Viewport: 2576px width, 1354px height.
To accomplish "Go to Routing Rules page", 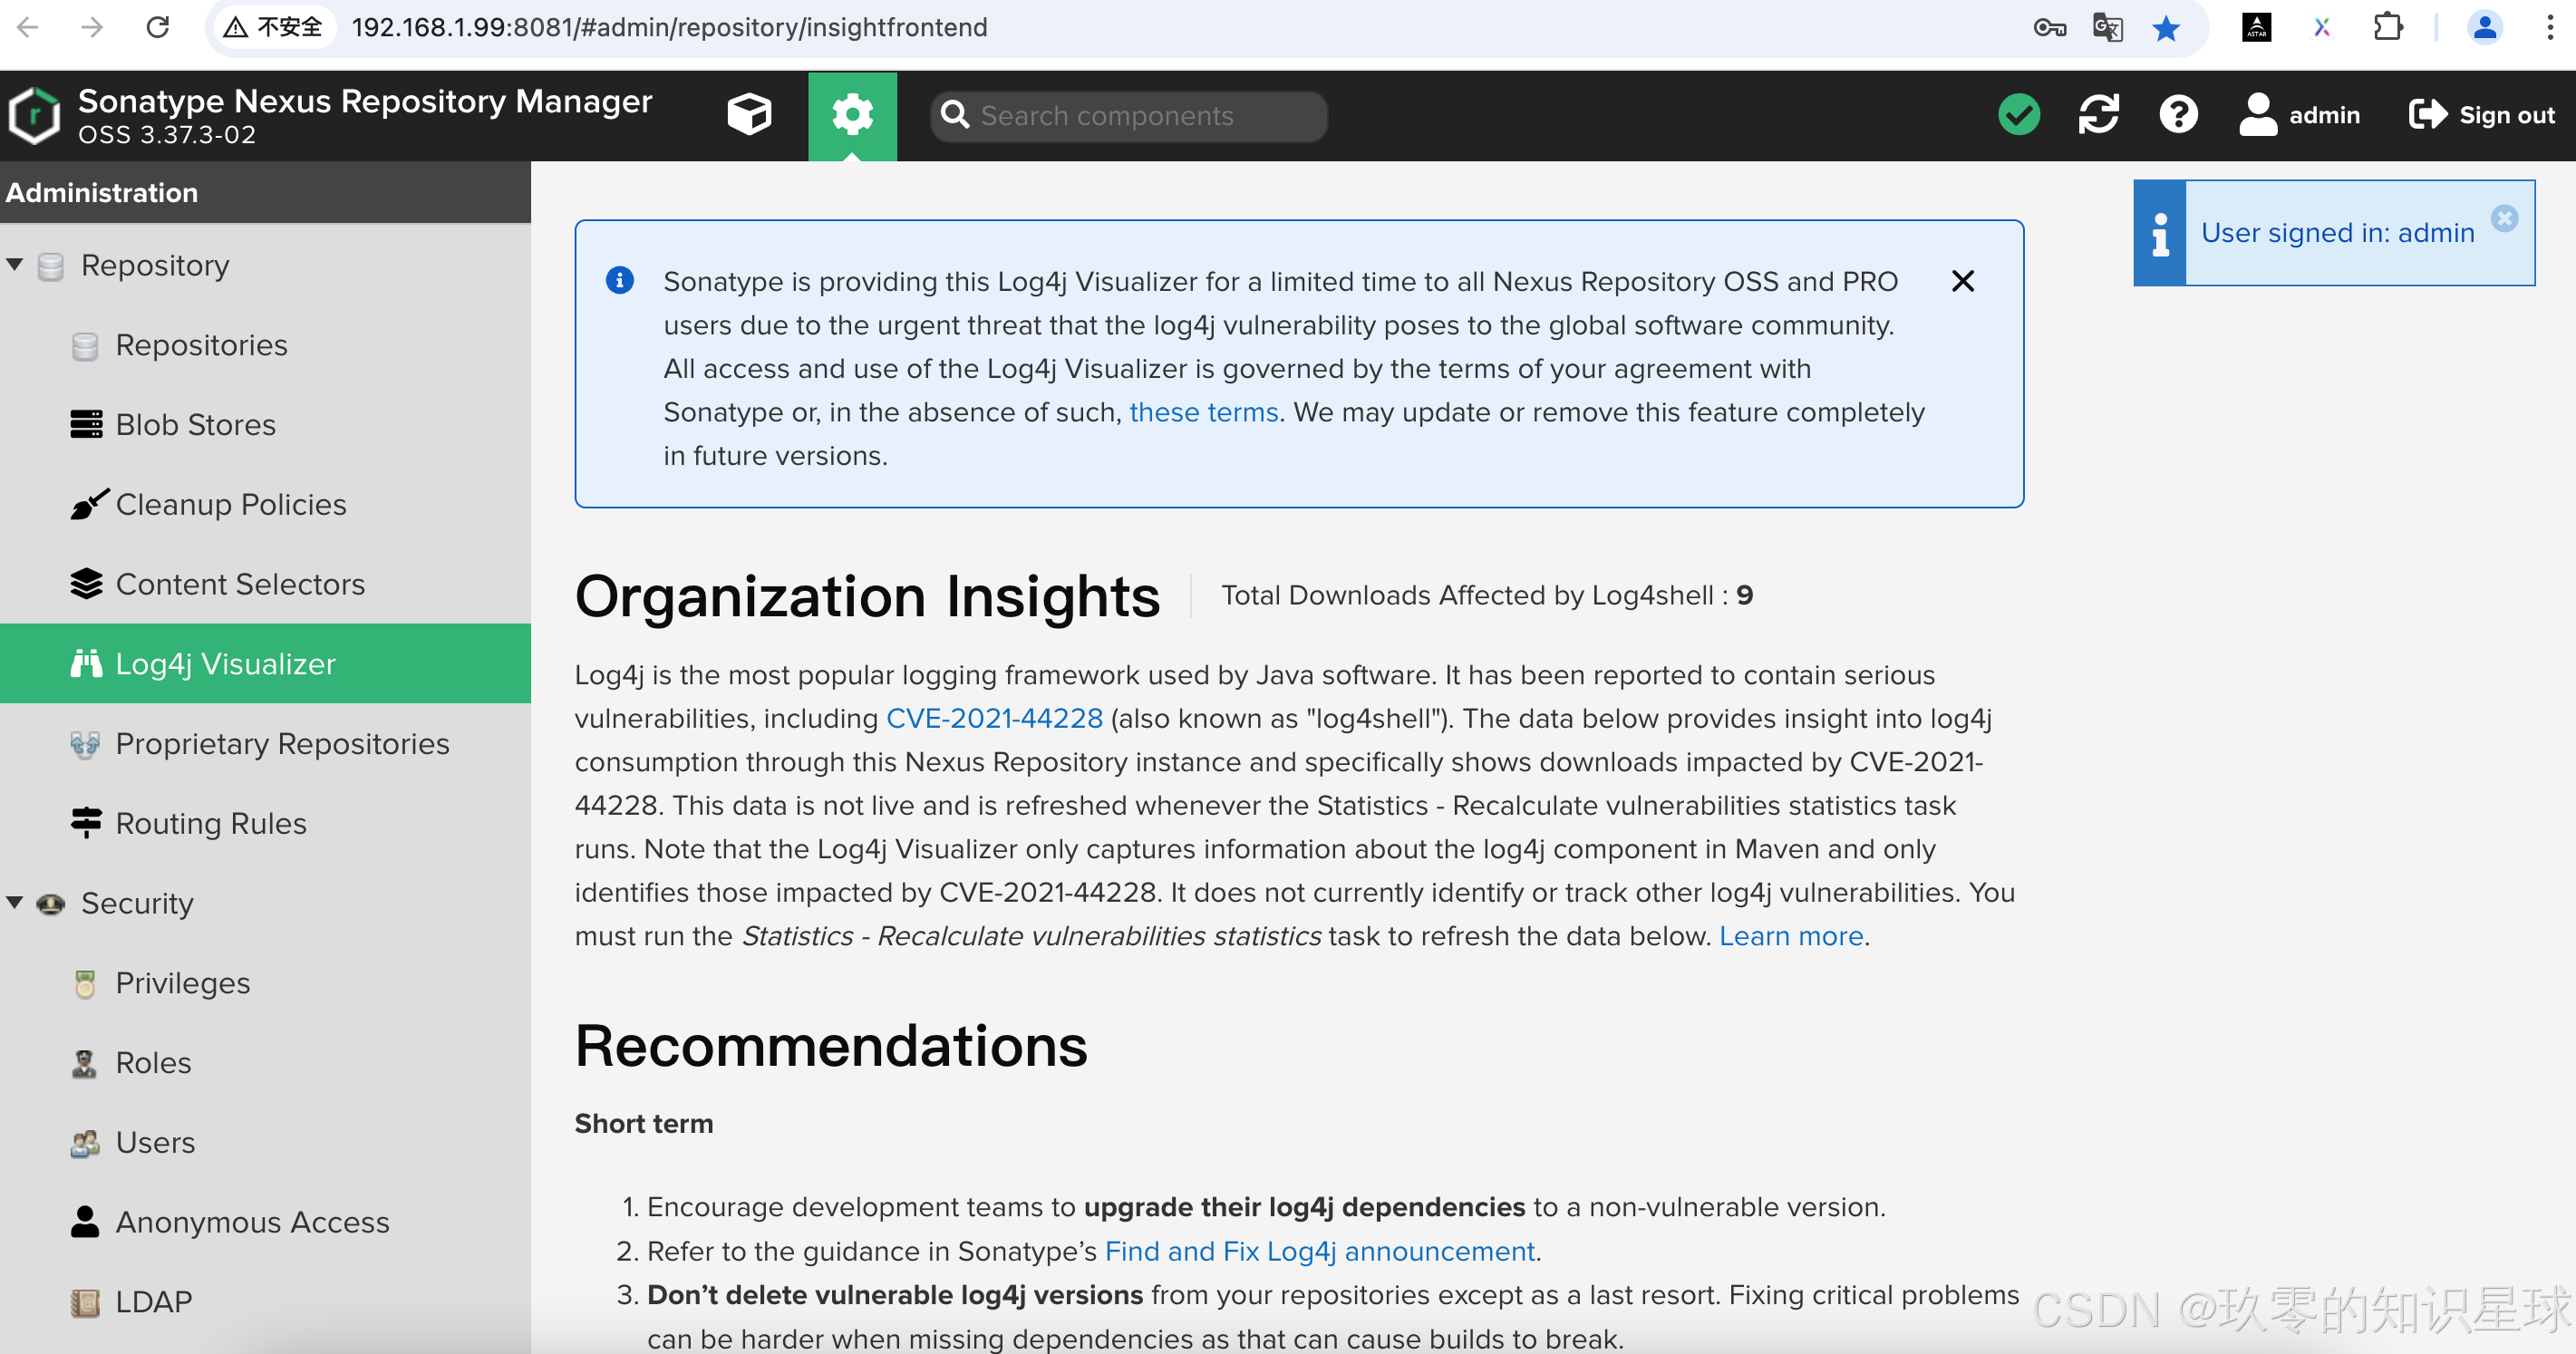I will click(210, 824).
